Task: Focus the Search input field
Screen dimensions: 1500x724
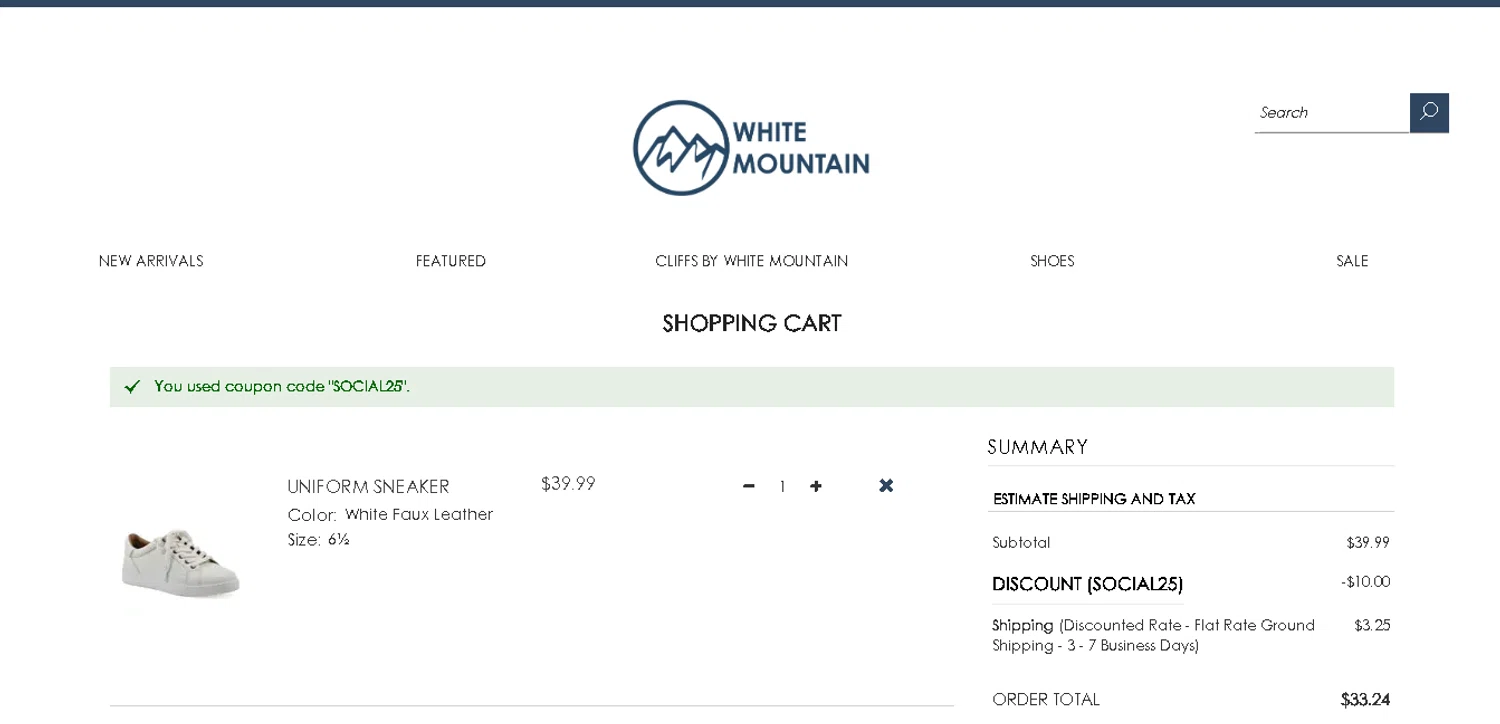Action: pos(1330,112)
